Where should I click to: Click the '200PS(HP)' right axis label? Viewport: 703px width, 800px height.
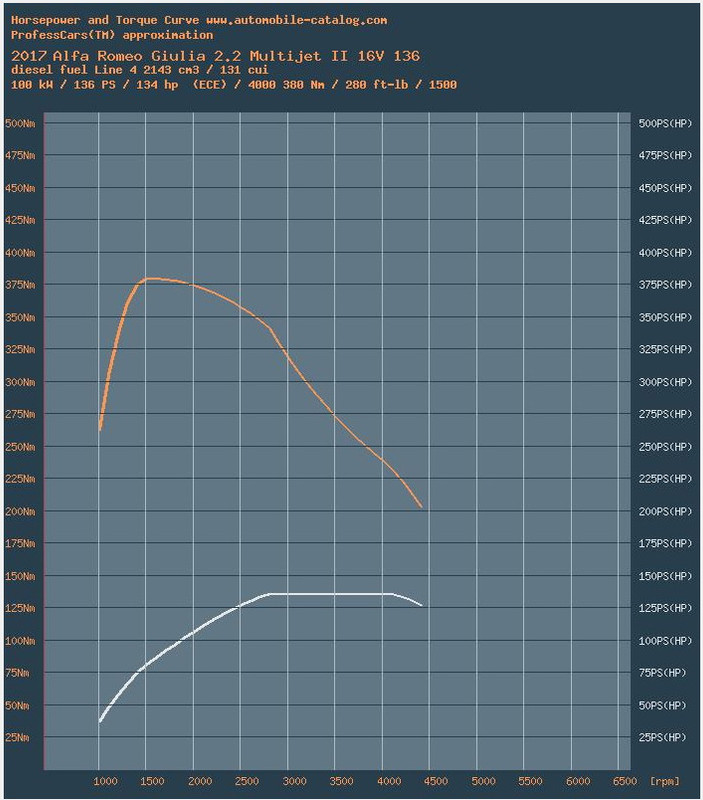pyautogui.click(x=665, y=512)
